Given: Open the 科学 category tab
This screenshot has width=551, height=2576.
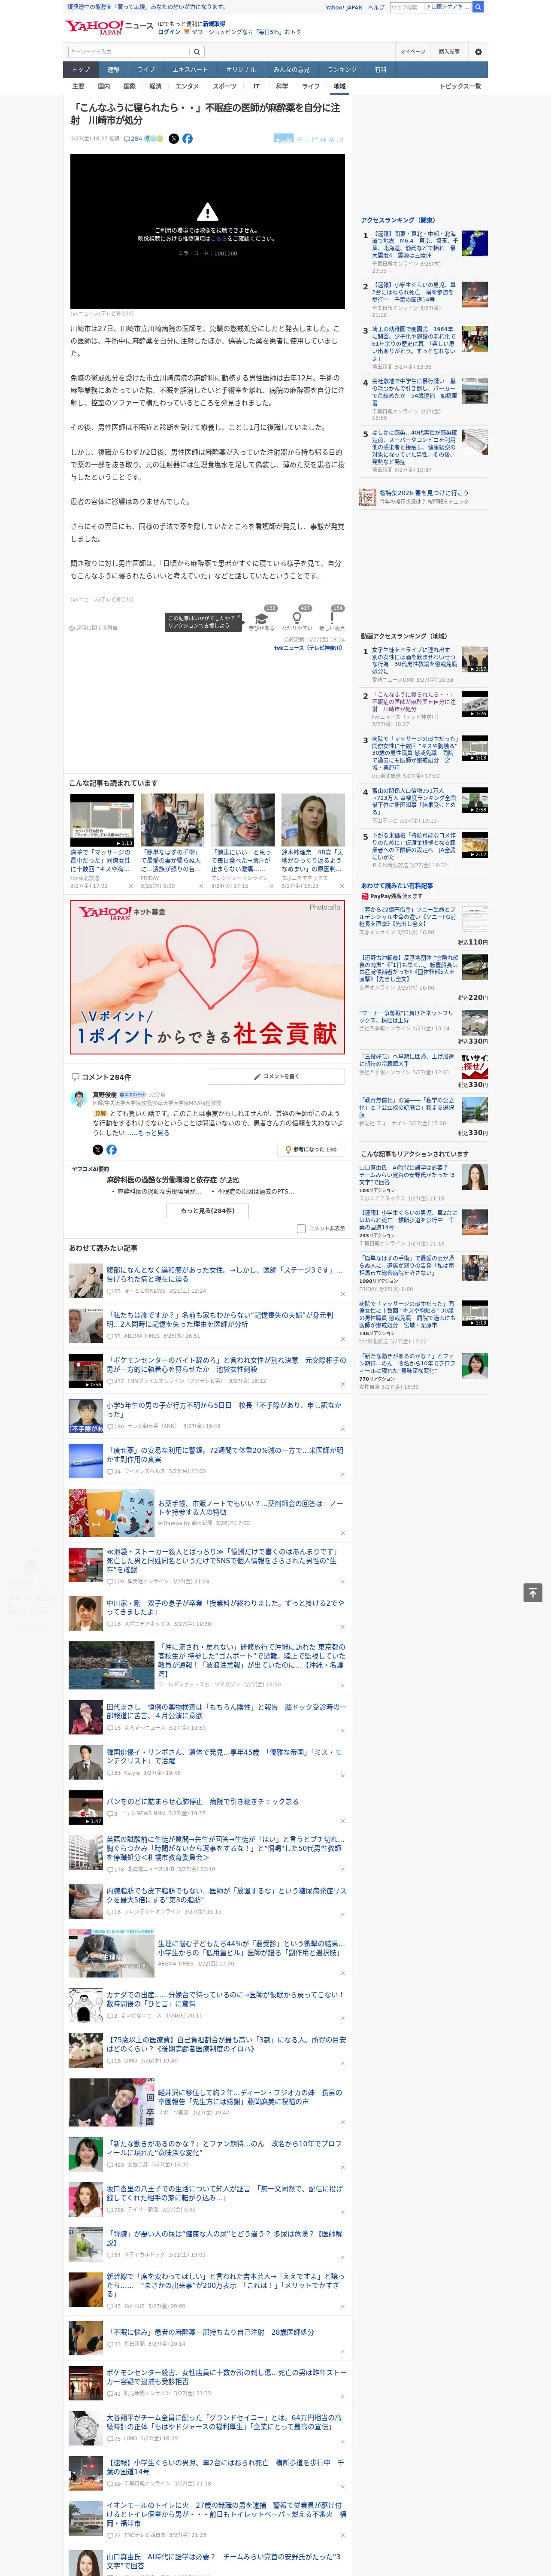Looking at the screenshot, I should coord(282,86).
